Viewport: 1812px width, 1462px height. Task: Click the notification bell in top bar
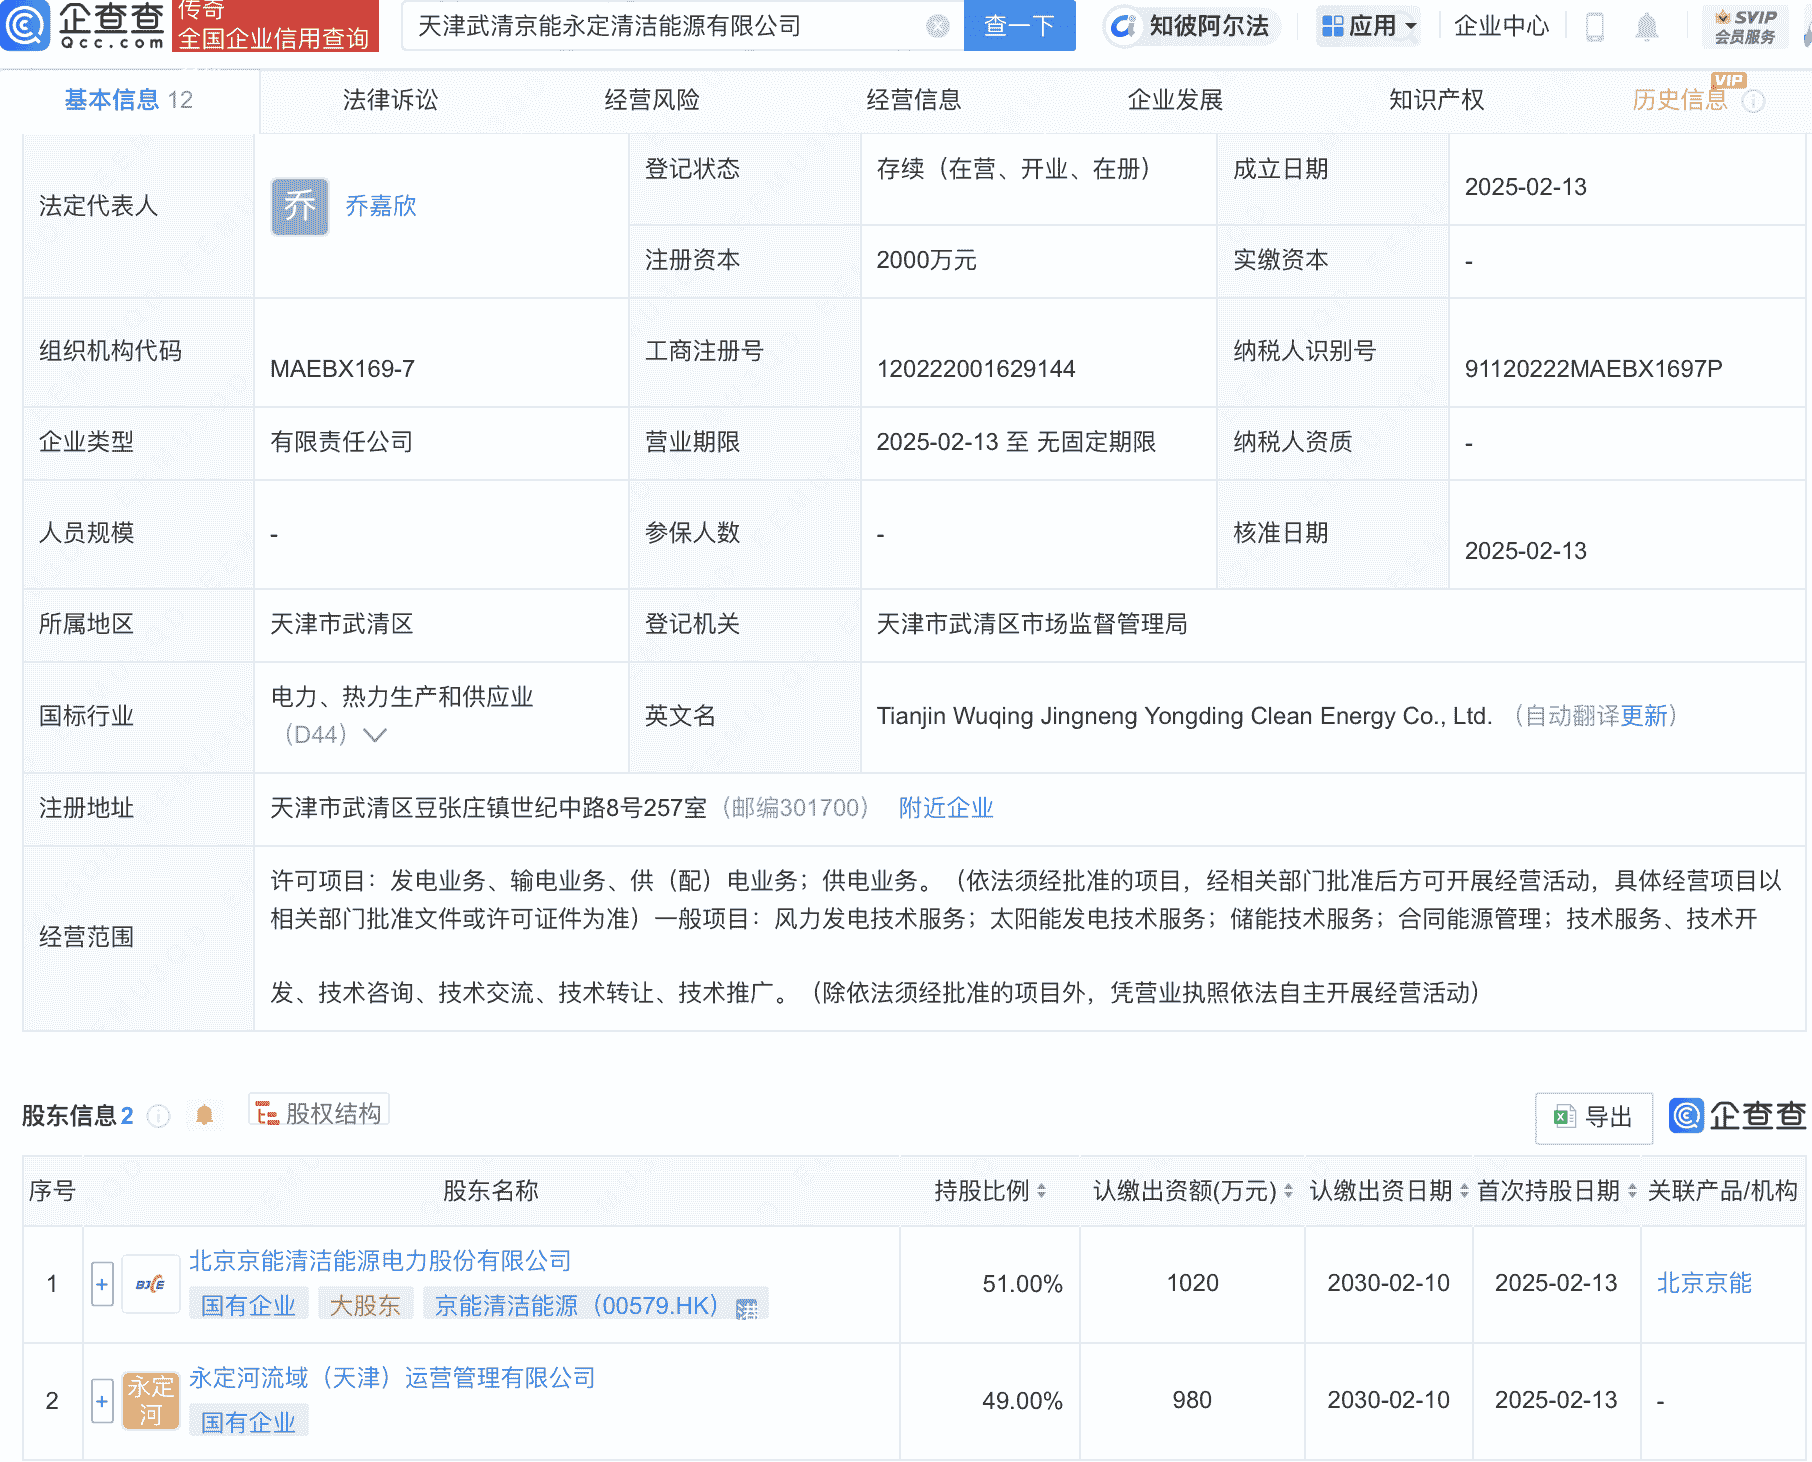coord(1648,27)
